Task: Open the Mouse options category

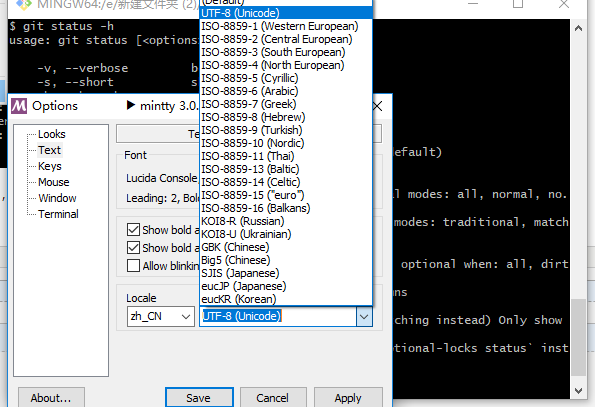Action: [x=54, y=182]
